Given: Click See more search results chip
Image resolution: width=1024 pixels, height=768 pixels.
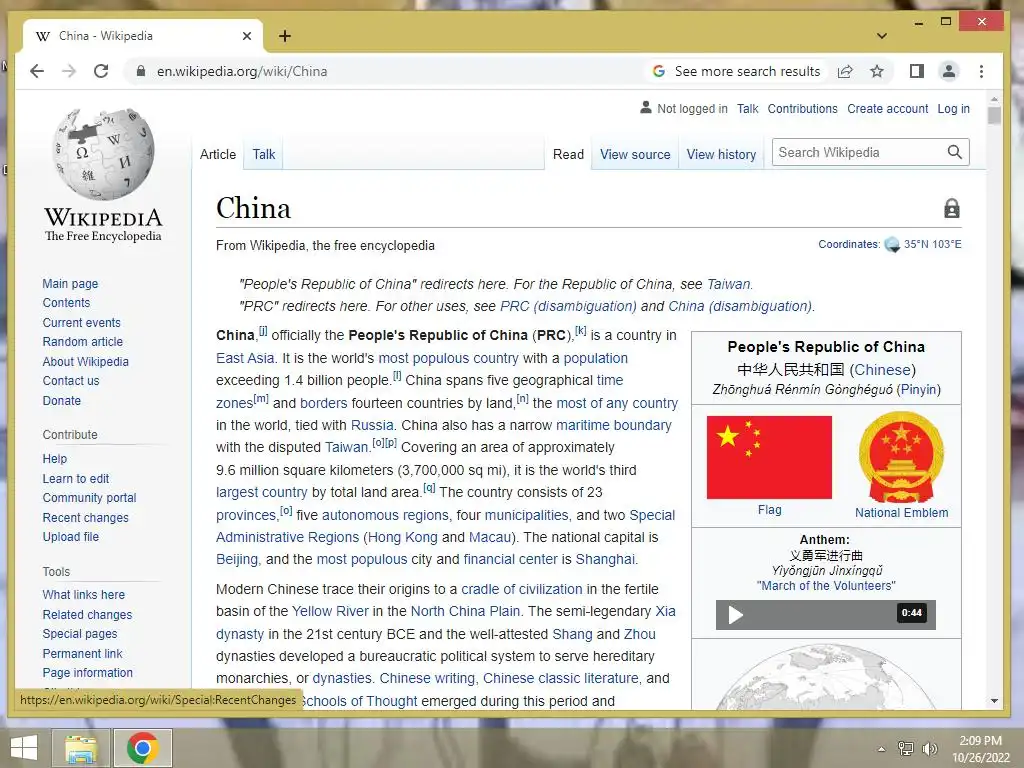Looking at the screenshot, I should (738, 71).
